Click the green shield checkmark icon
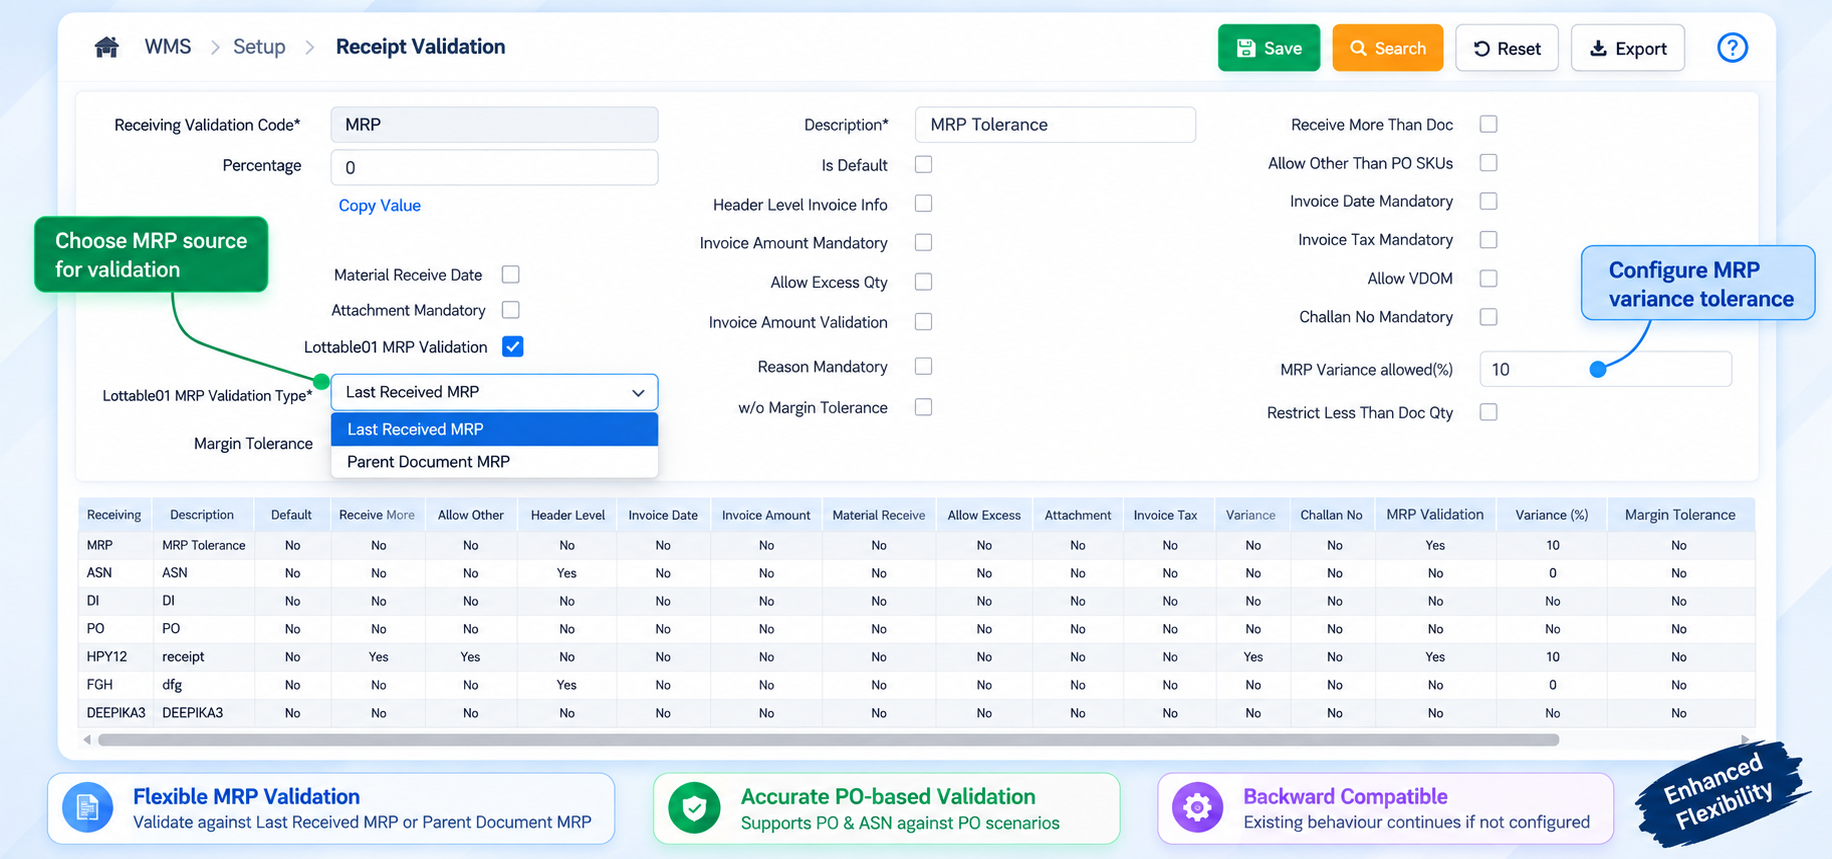 (x=694, y=808)
